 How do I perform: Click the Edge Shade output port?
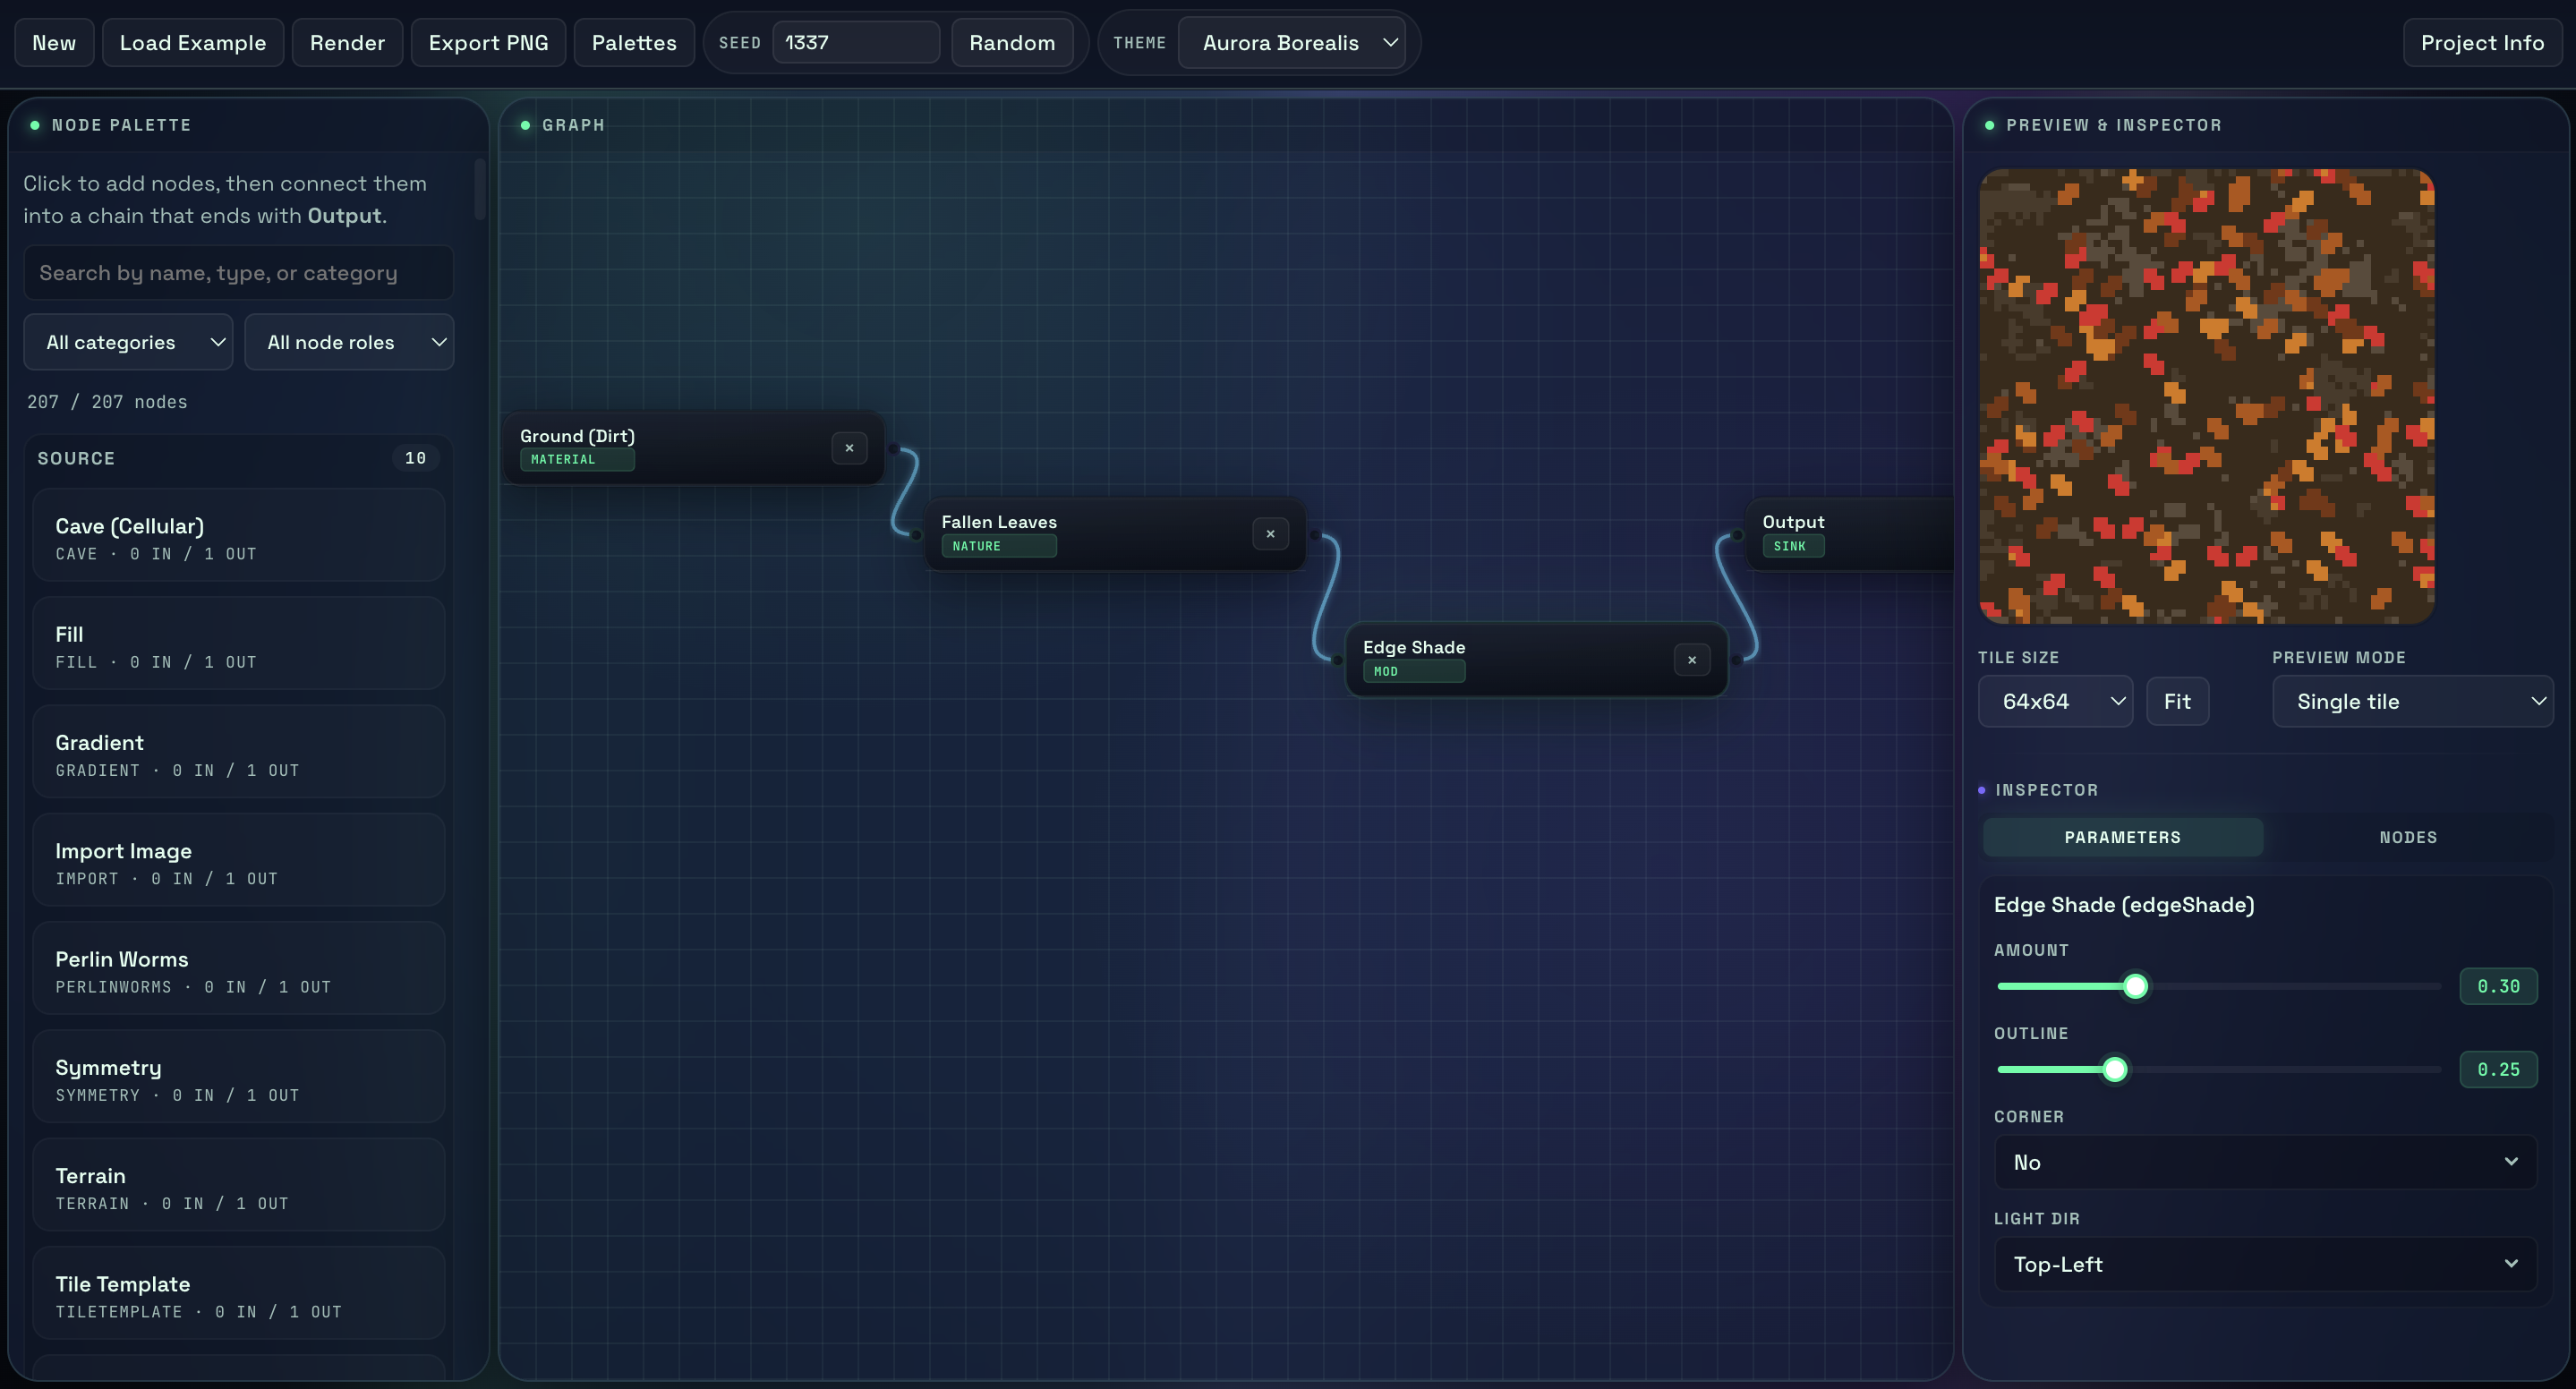click(1736, 660)
